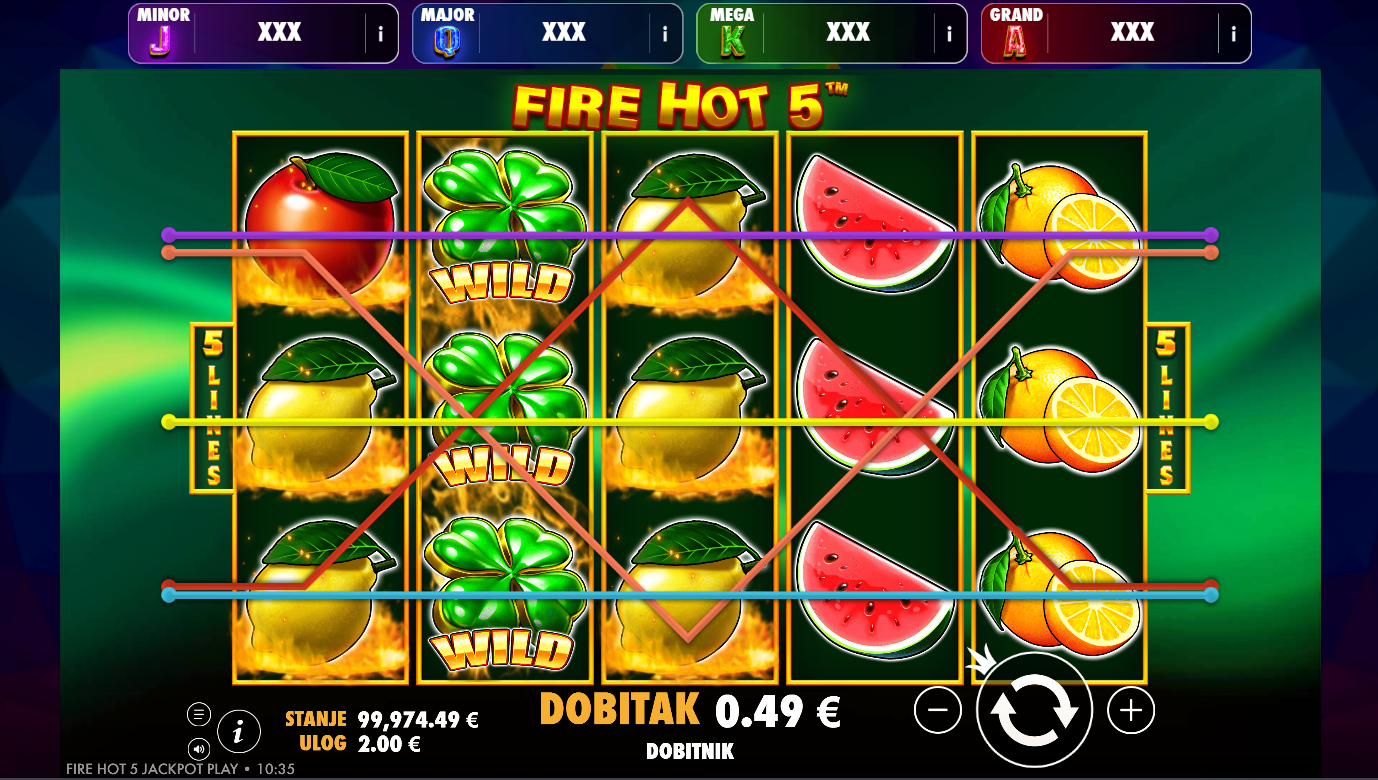The image size is (1378, 780).
Task: Show Minor jackpot info icon
Action: 381,34
